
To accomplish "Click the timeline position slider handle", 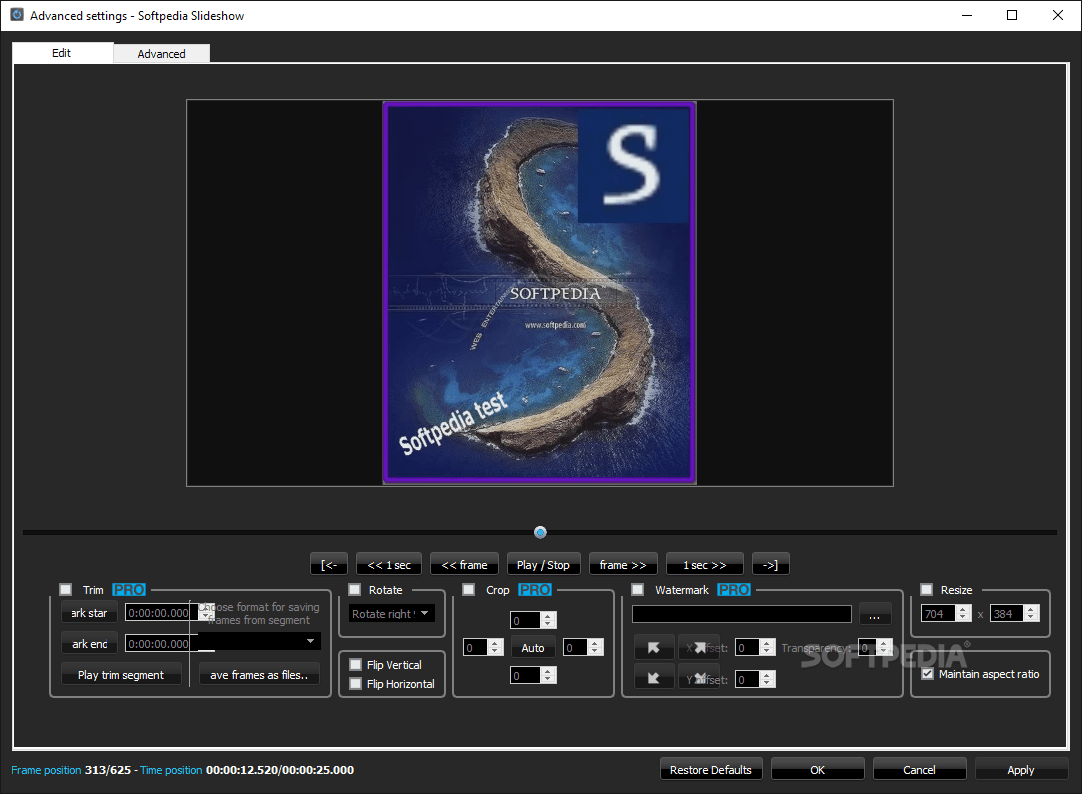I will point(540,532).
